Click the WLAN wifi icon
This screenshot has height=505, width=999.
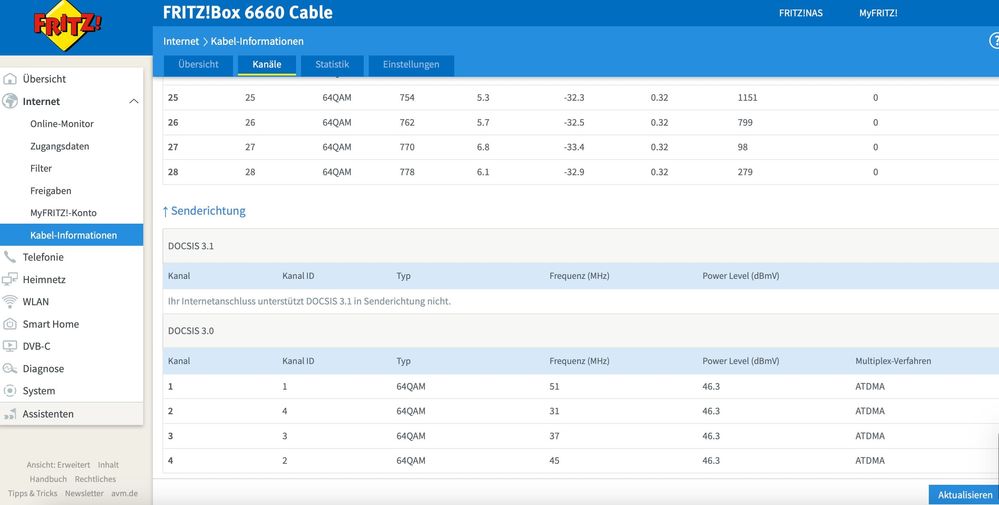click(11, 302)
